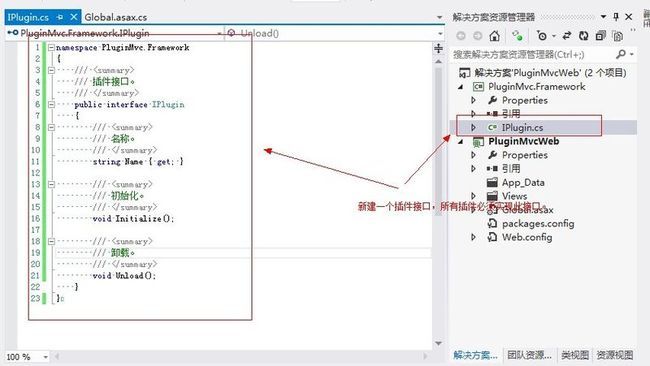Collapse the PluginMvc.Framework project node
This screenshot has height=366, width=650.
coord(461,87)
